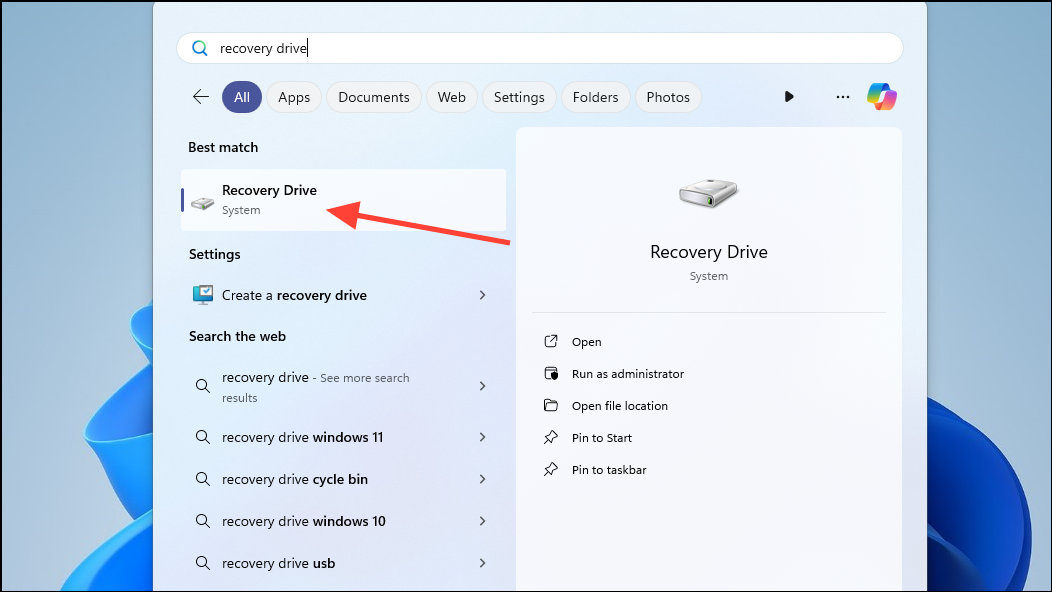Click the monitor icon for Create a recovery drive
The width and height of the screenshot is (1052, 592).
(203, 295)
